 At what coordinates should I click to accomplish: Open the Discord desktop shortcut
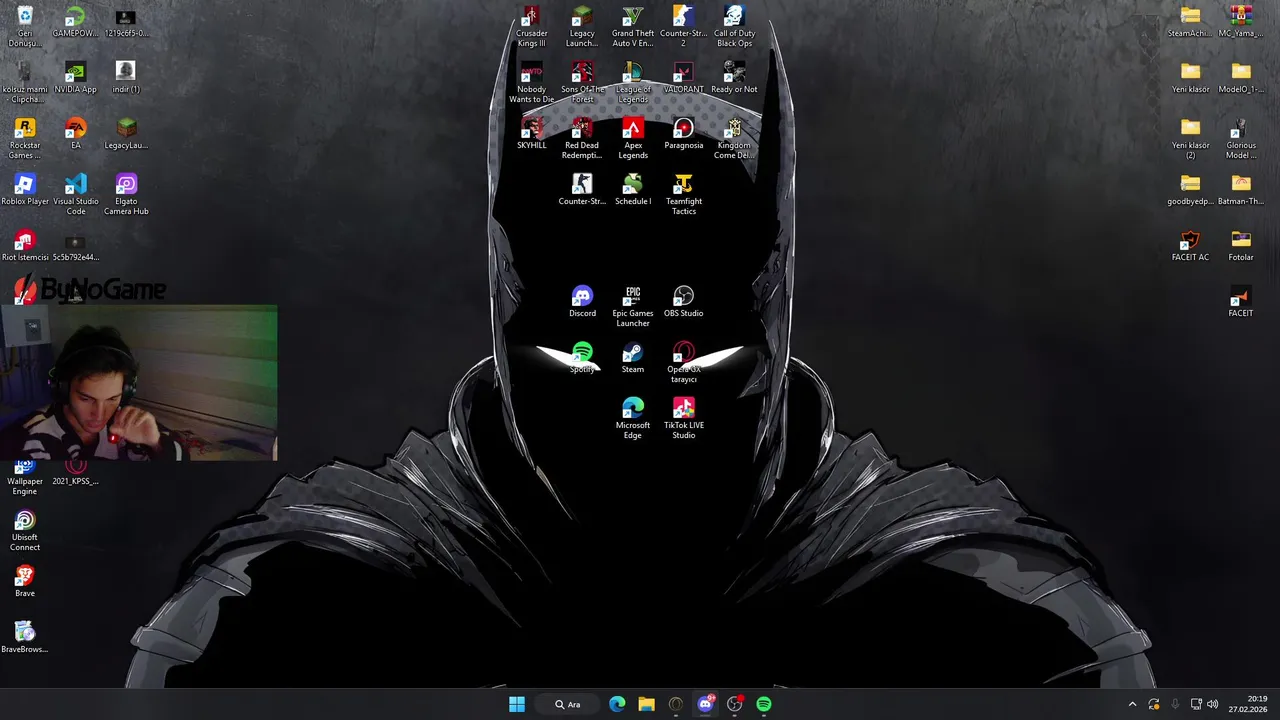click(x=582, y=302)
